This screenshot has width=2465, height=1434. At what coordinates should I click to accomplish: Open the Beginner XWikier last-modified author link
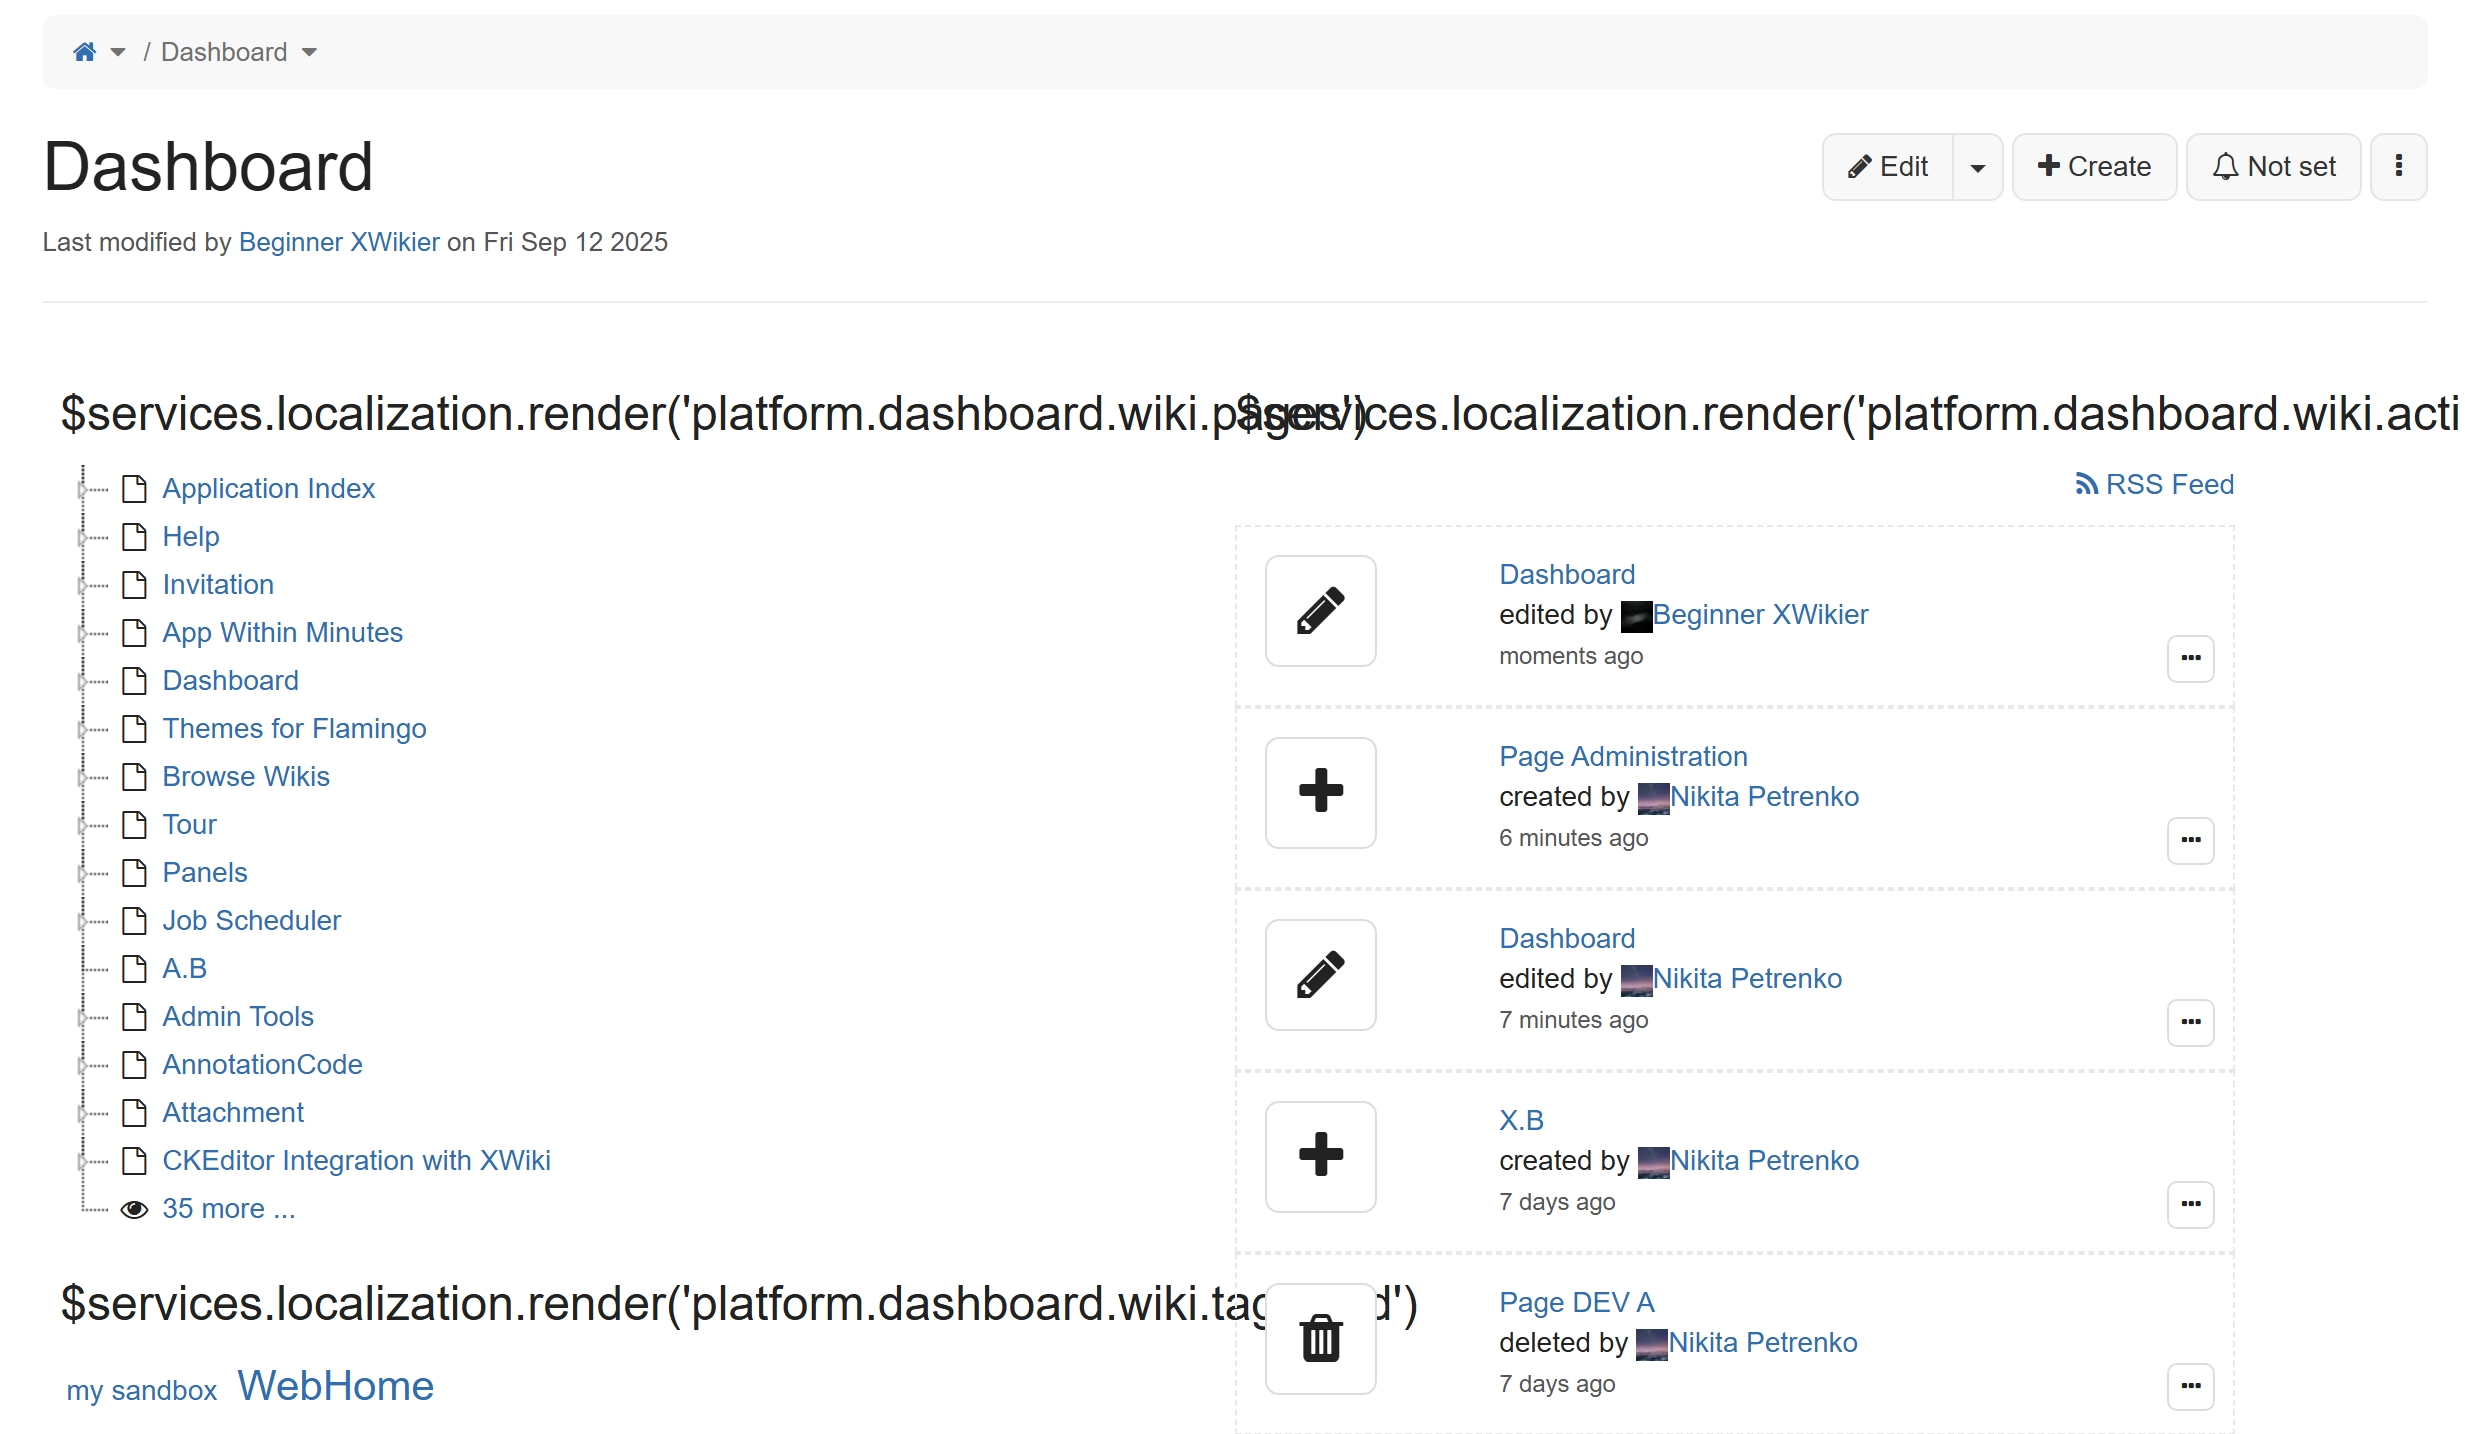coord(339,242)
